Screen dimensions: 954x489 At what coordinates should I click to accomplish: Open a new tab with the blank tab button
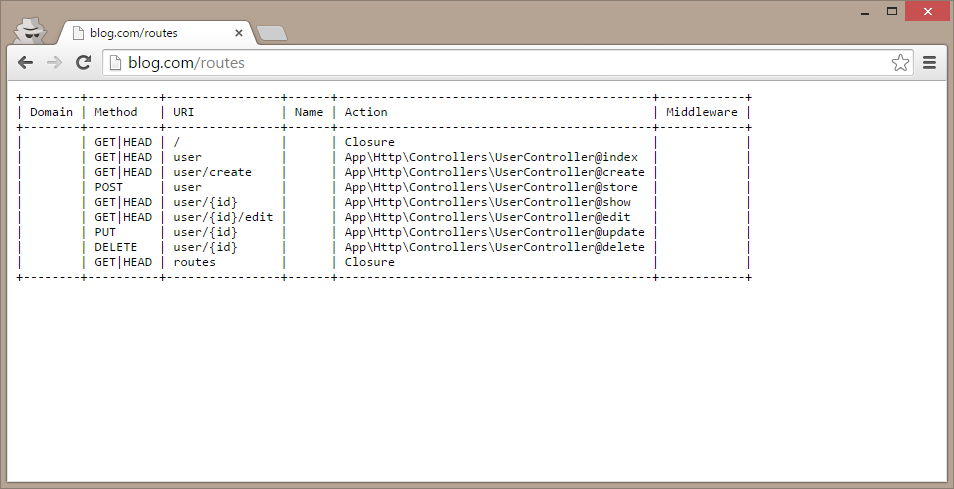pos(271,34)
